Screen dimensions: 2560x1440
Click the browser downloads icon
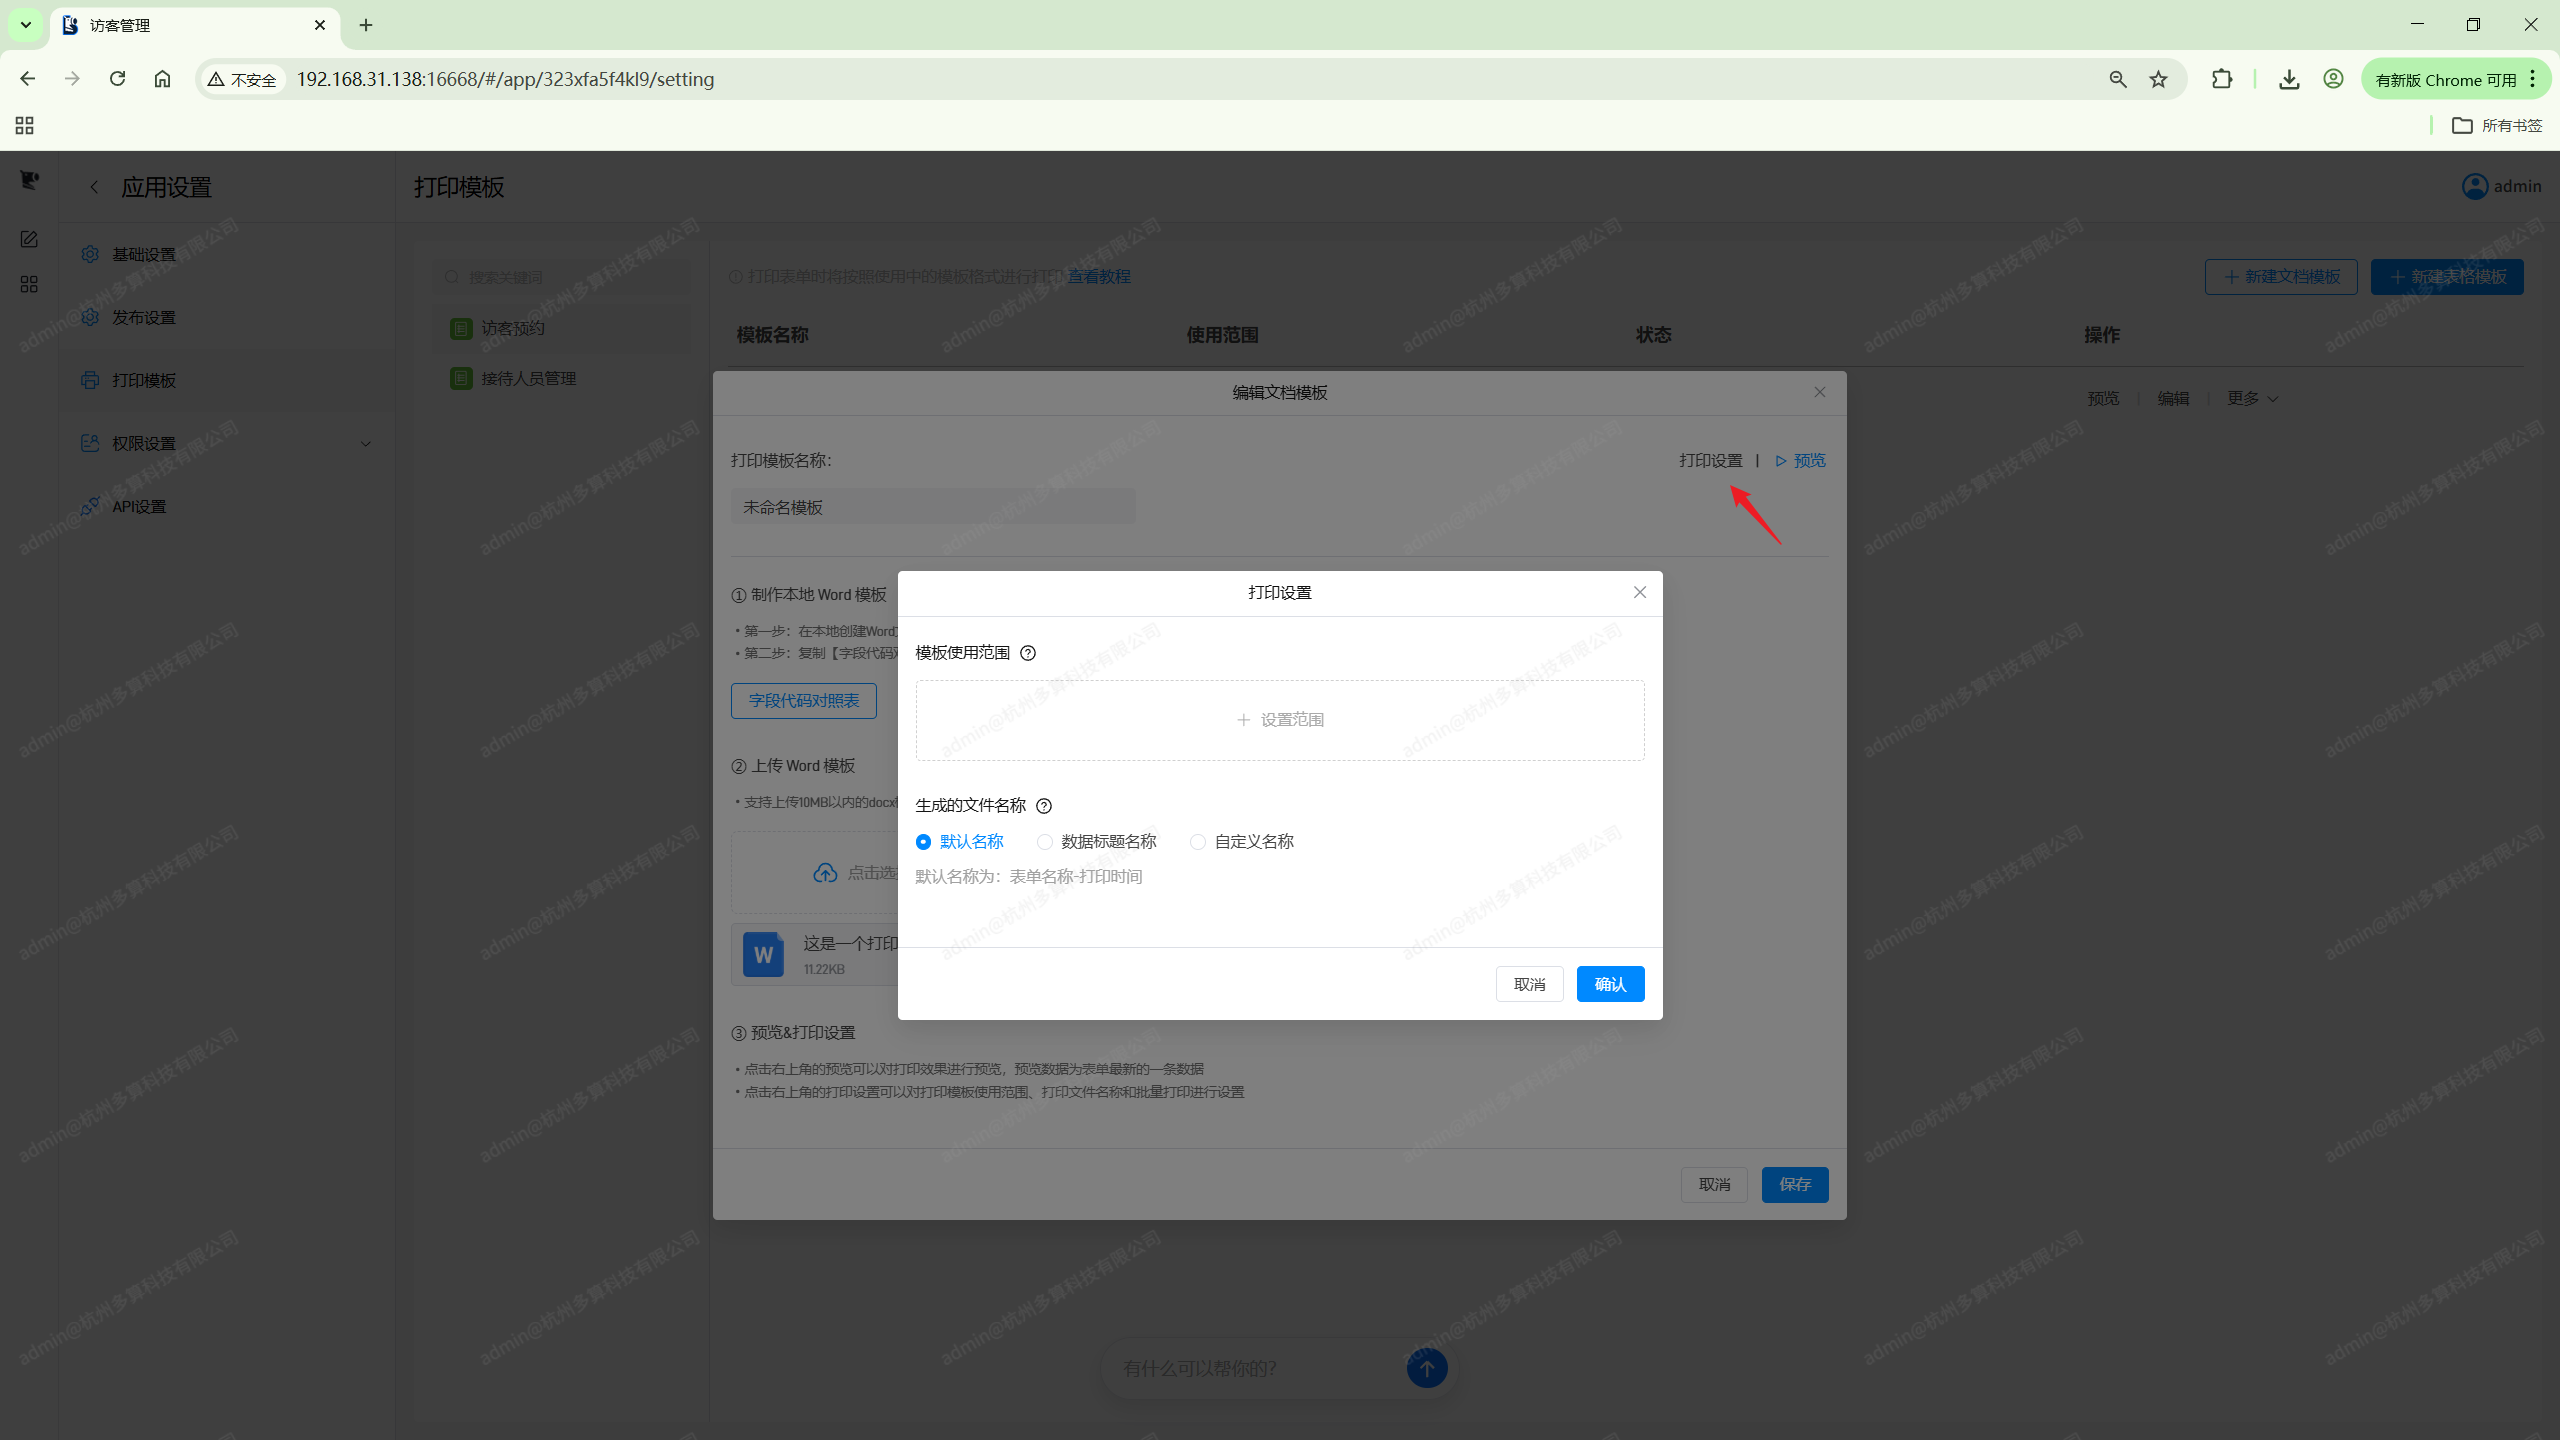pos(2289,79)
